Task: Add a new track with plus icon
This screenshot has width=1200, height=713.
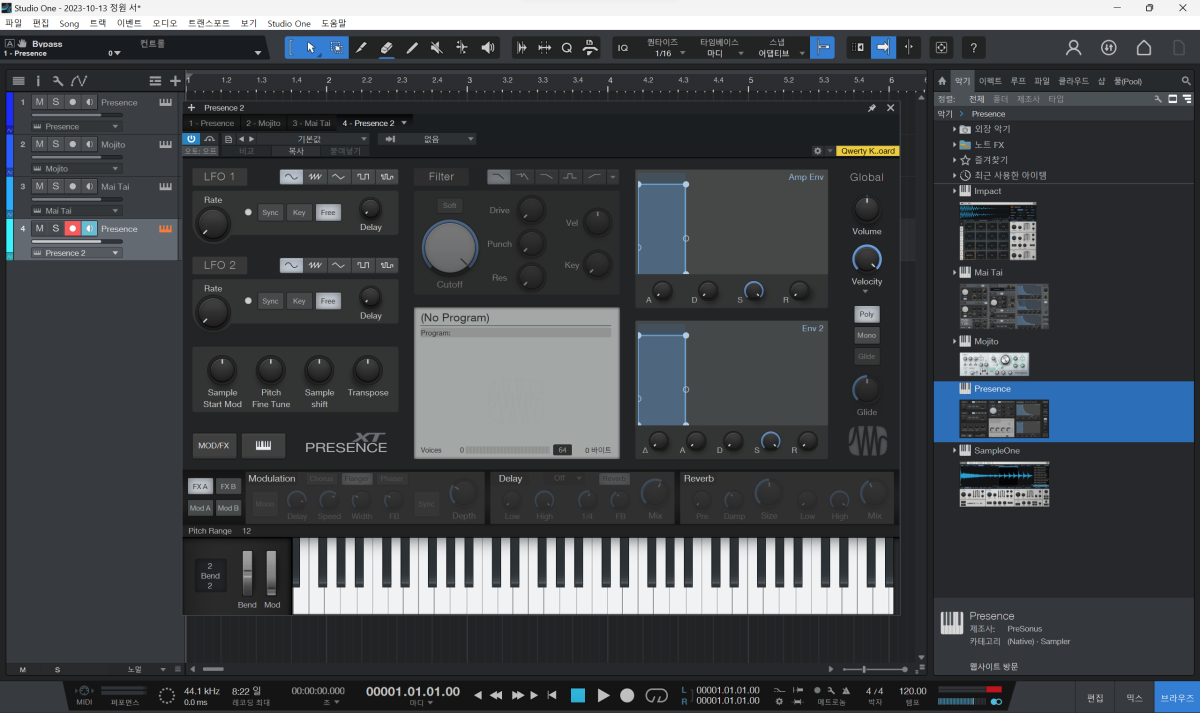Action: [175, 81]
